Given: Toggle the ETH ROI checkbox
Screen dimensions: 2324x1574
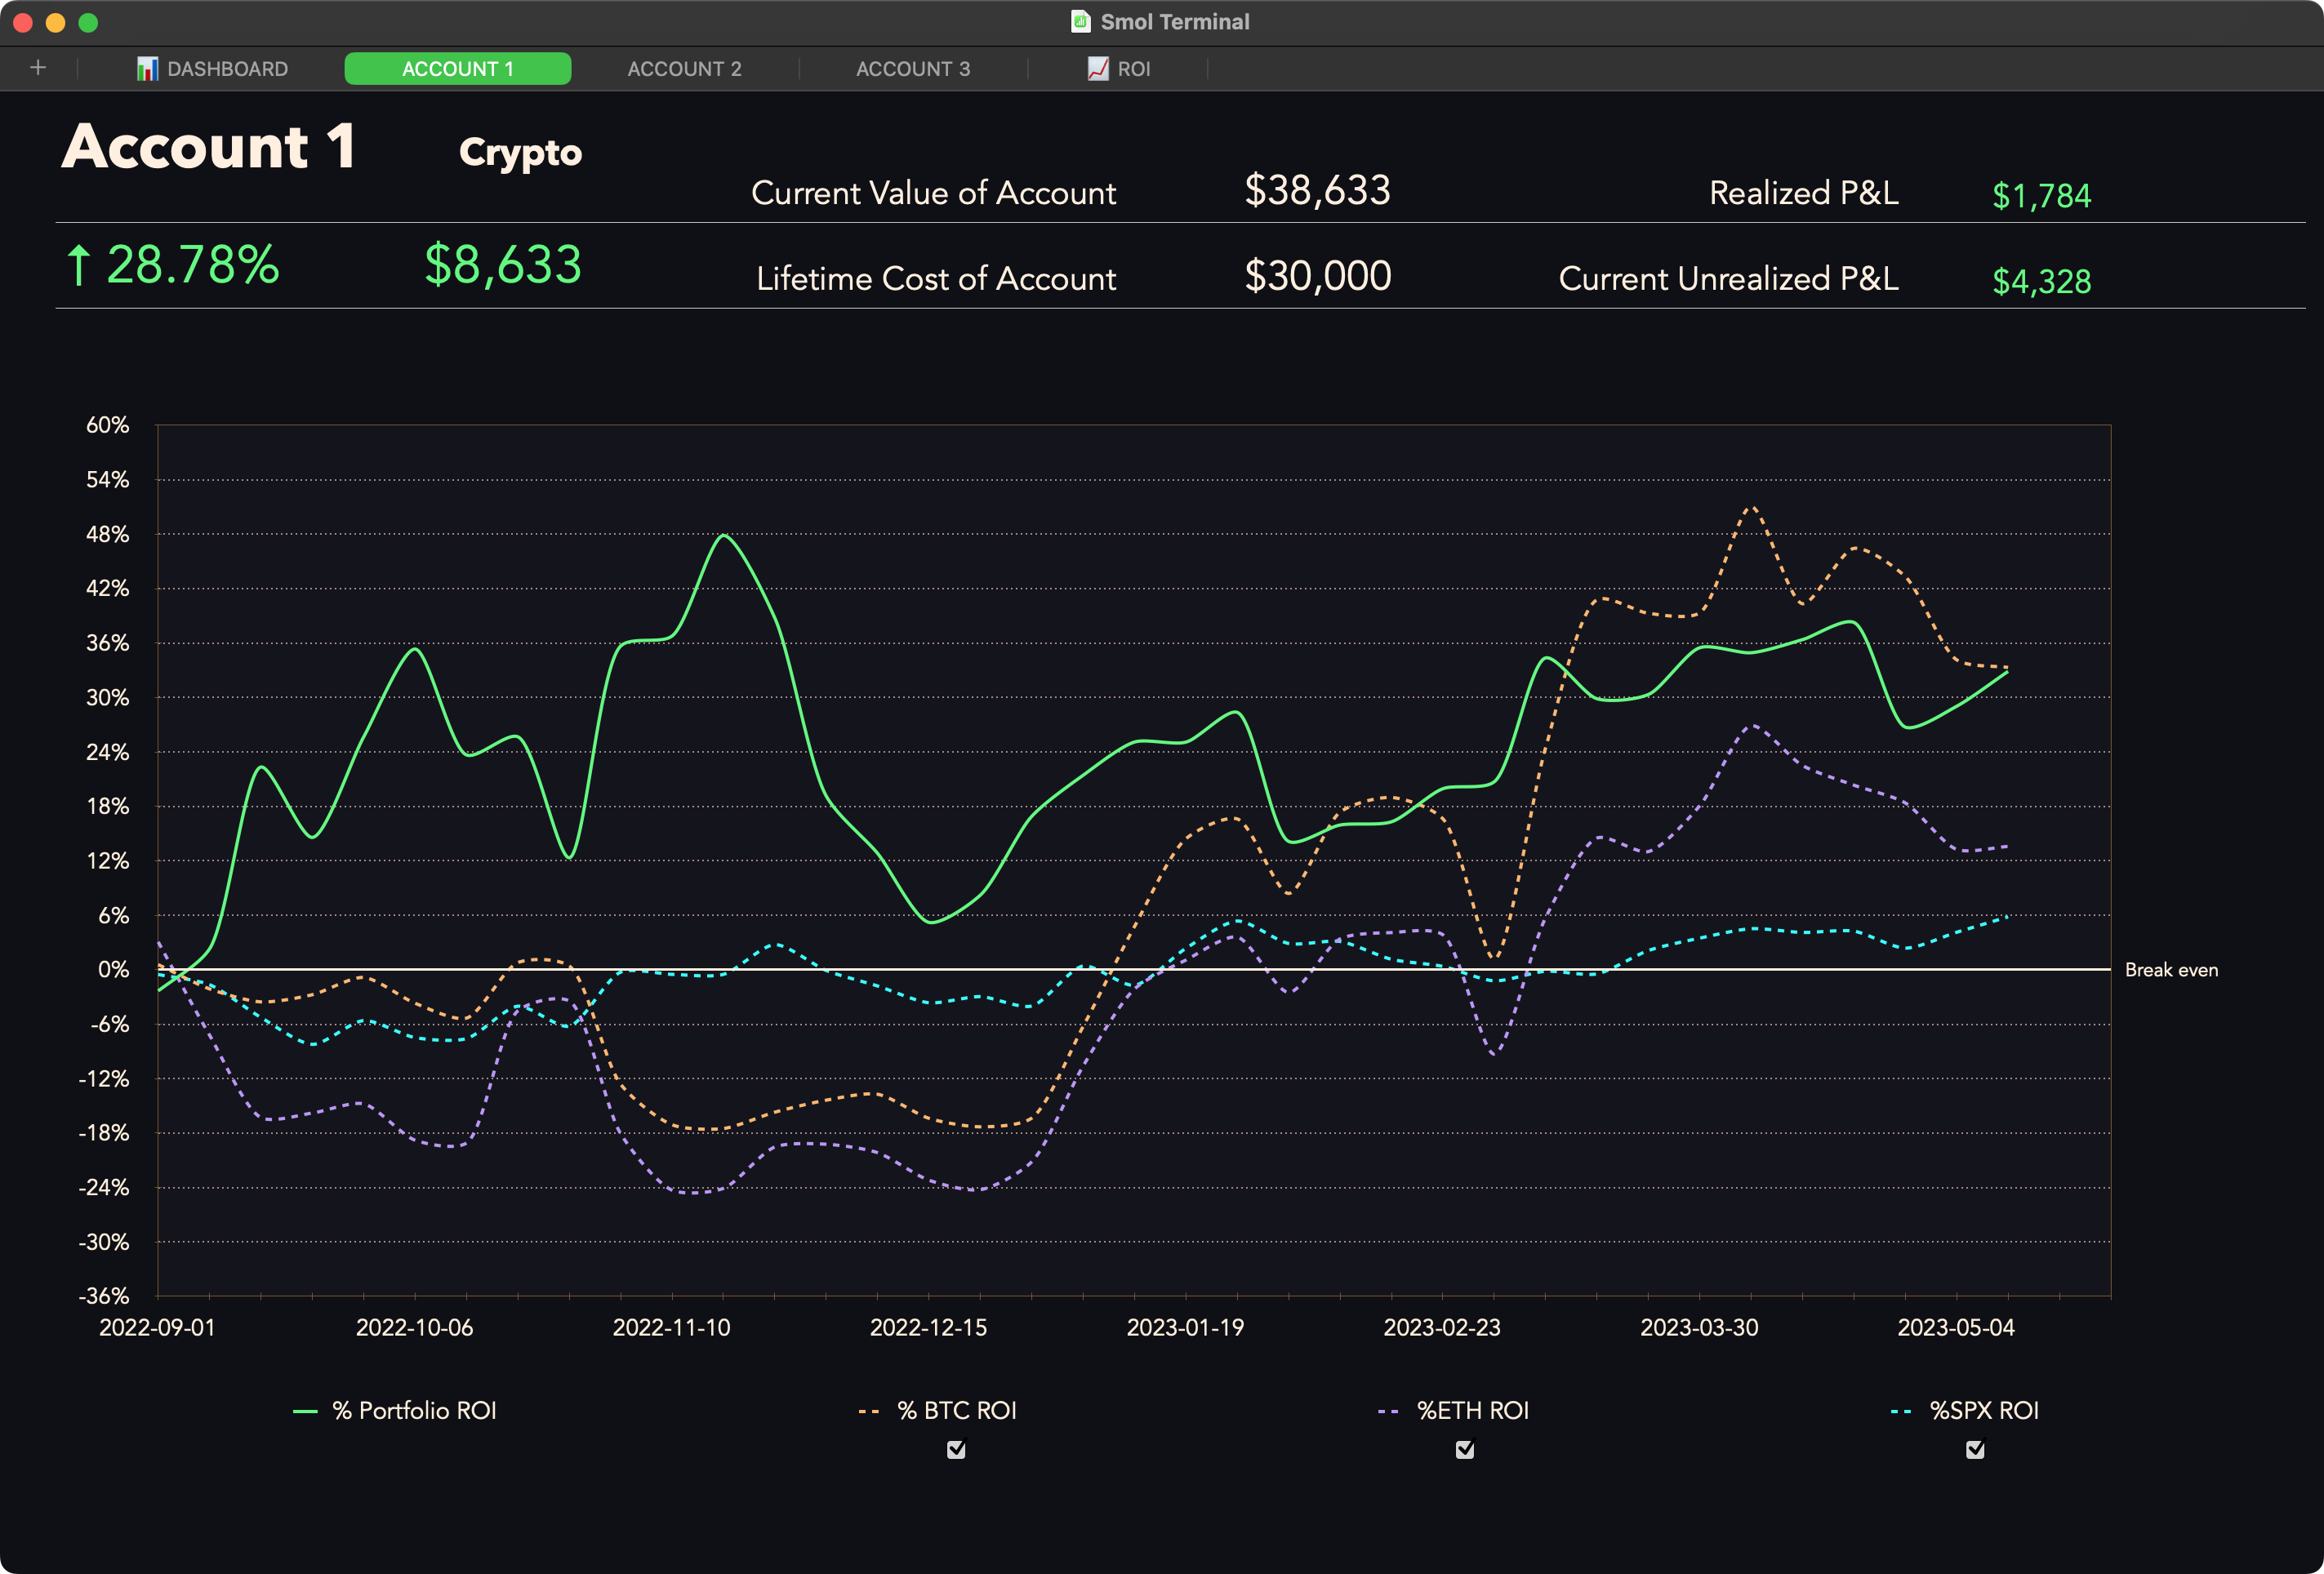Looking at the screenshot, I should pyautogui.click(x=1465, y=1449).
